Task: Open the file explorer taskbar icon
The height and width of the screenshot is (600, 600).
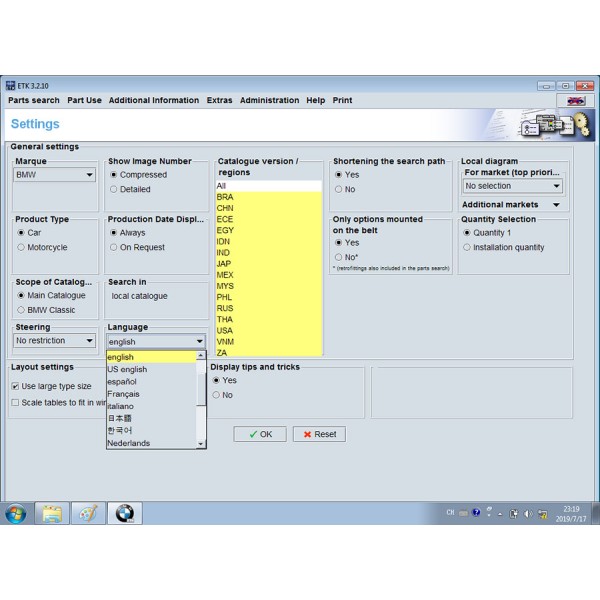Action: (52, 514)
